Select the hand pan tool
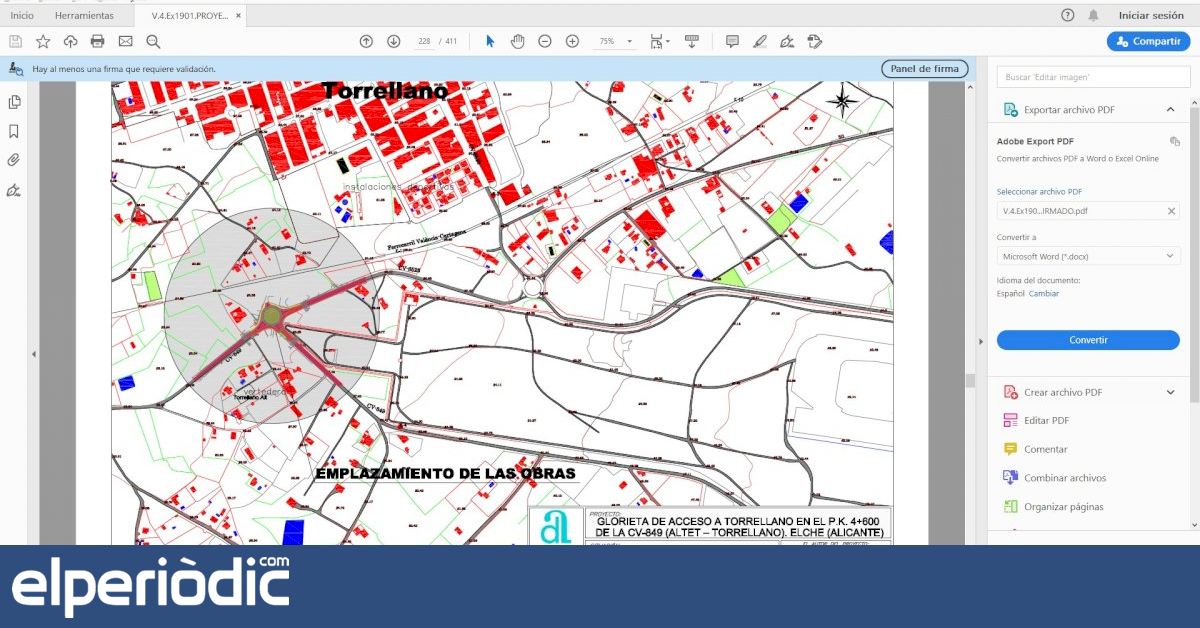The height and width of the screenshot is (628, 1200). point(517,41)
